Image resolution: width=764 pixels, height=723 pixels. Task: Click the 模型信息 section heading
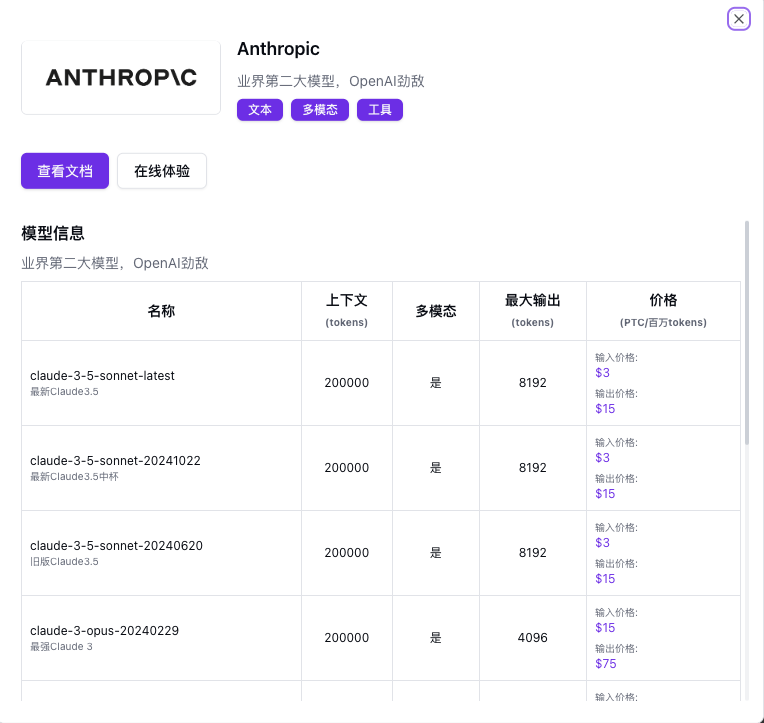click(x=53, y=233)
